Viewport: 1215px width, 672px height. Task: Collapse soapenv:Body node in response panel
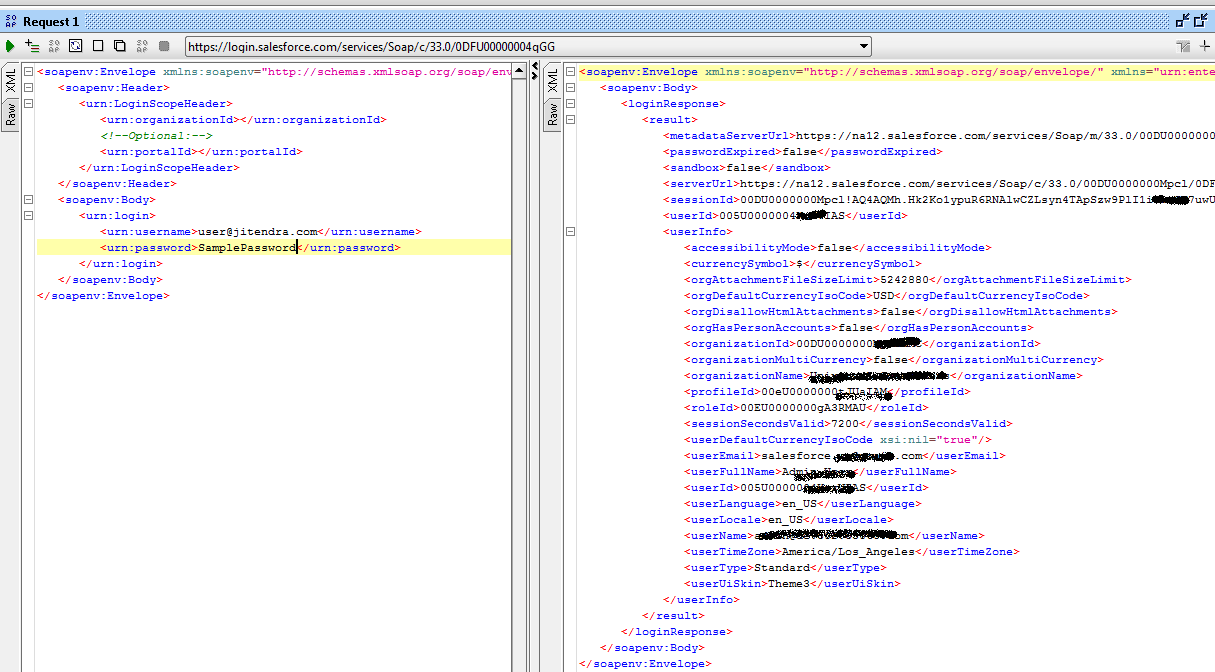(570, 88)
